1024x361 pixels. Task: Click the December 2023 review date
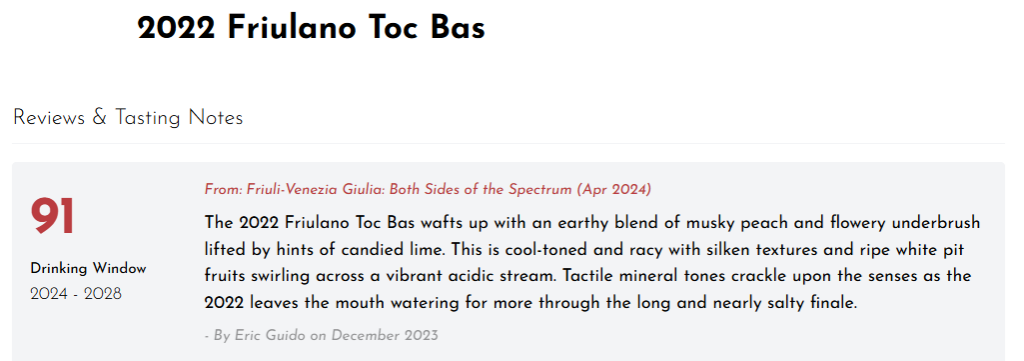[x=385, y=336]
